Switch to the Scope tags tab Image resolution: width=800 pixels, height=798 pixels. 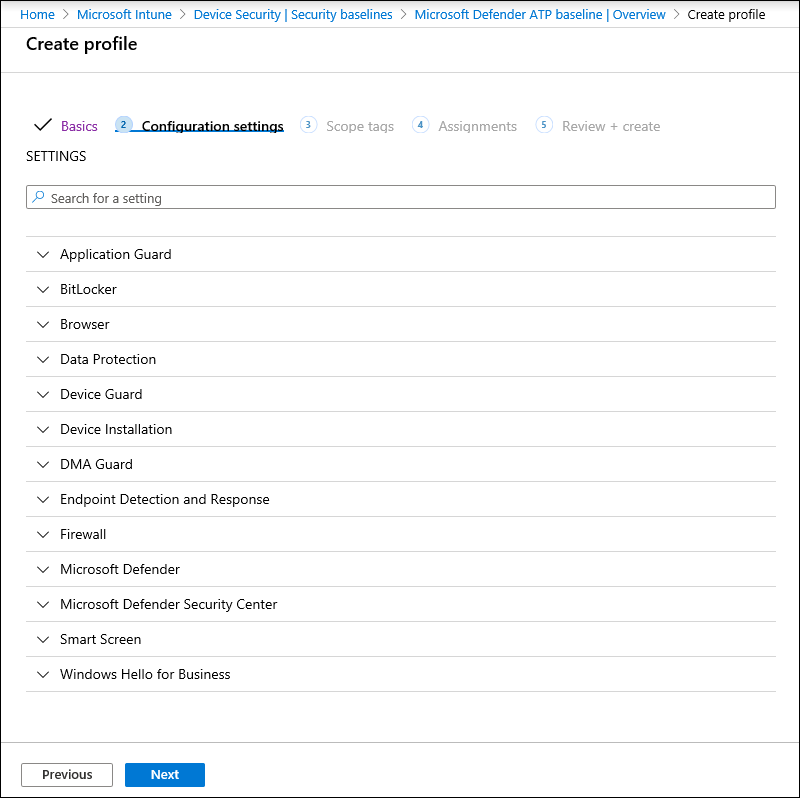[360, 127]
